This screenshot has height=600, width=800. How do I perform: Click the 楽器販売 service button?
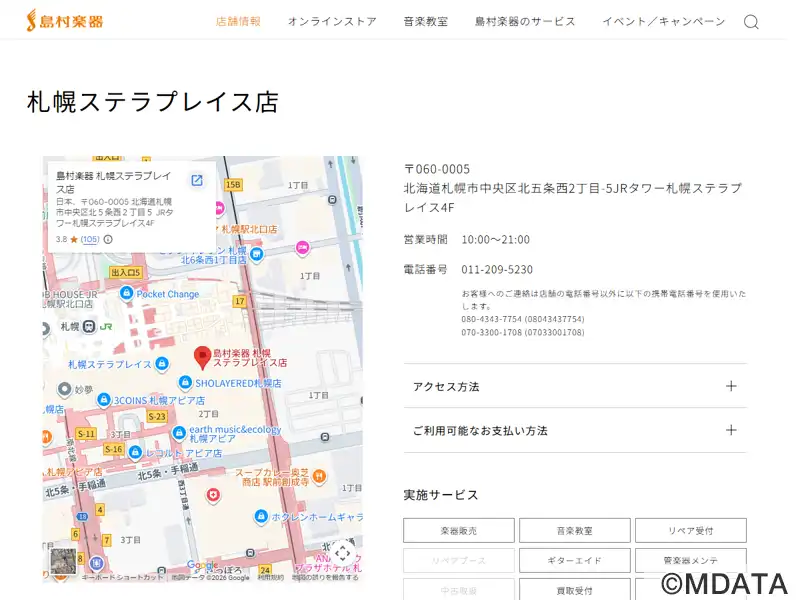pyautogui.click(x=459, y=531)
